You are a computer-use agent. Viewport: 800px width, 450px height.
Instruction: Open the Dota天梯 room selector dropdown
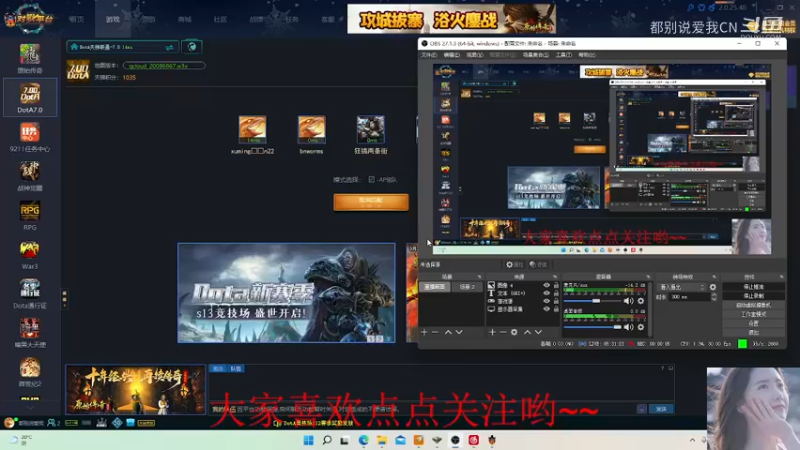pos(122,47)
